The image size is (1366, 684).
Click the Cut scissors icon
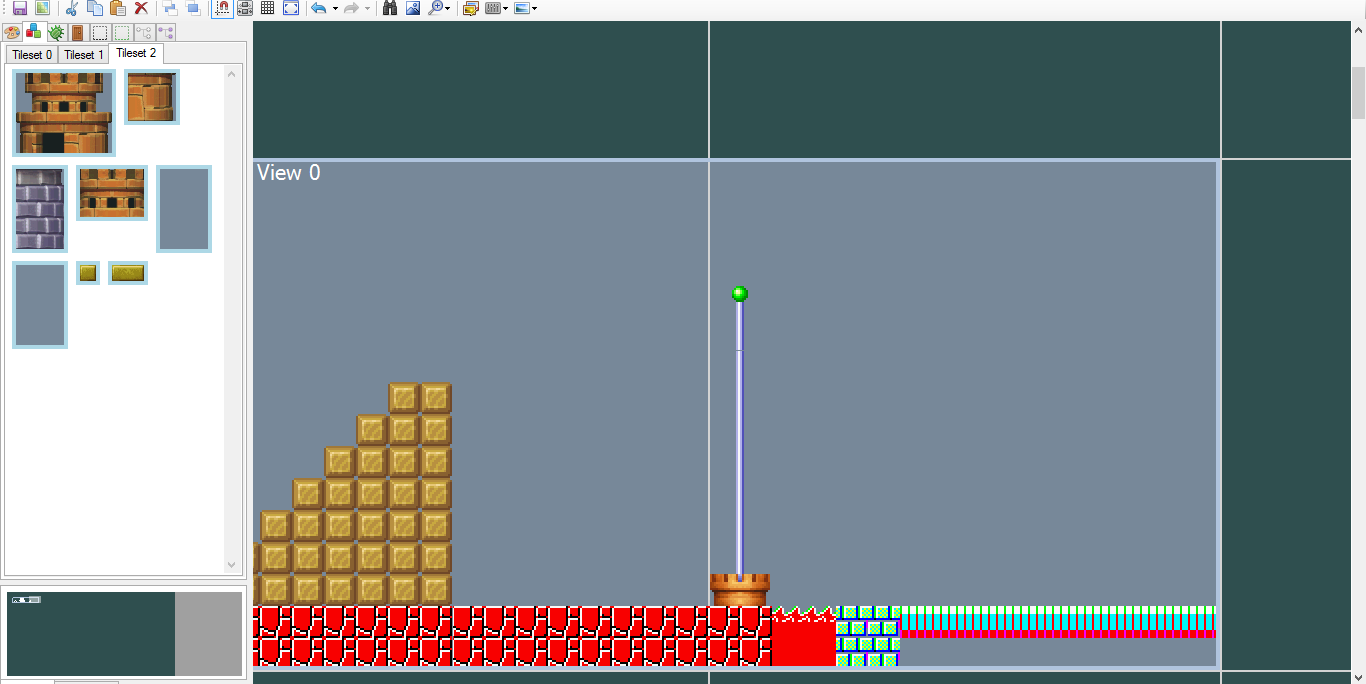pyautogui.click(x=72, y=8)
